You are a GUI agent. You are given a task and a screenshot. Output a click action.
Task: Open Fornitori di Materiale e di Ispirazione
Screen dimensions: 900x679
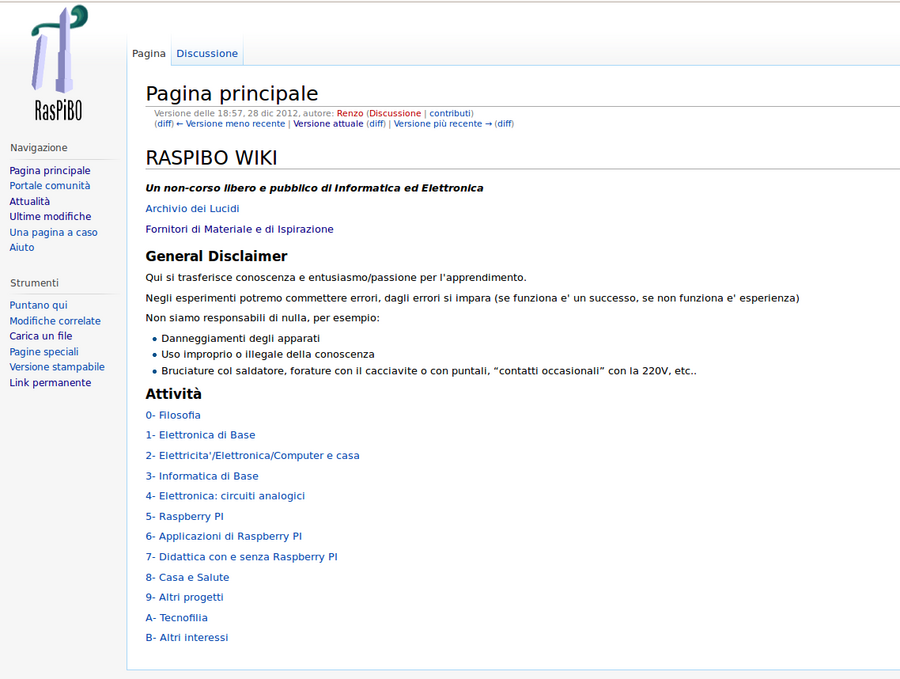[x=239, y=229]
